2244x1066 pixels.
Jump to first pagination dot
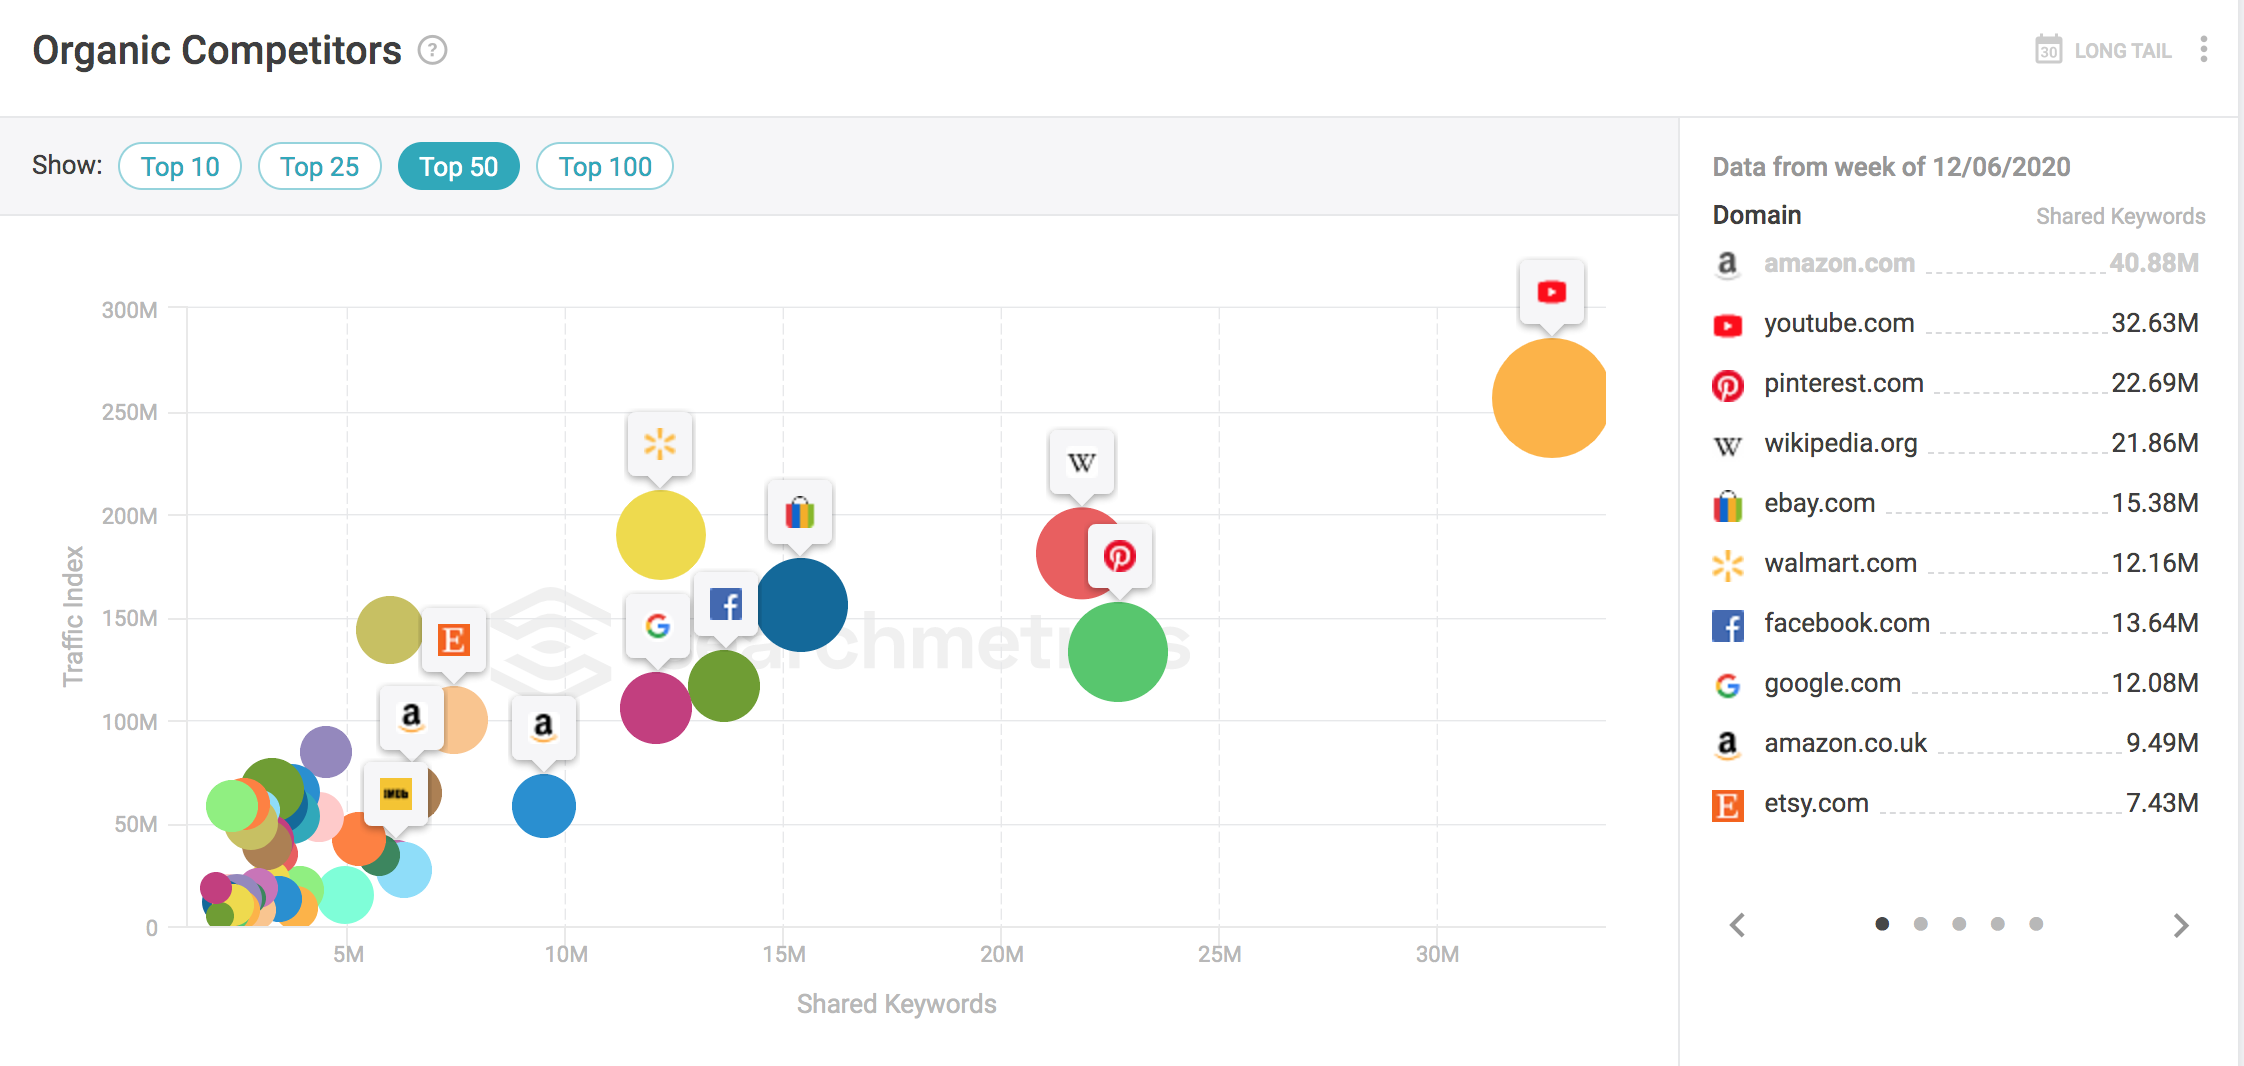1882,924
